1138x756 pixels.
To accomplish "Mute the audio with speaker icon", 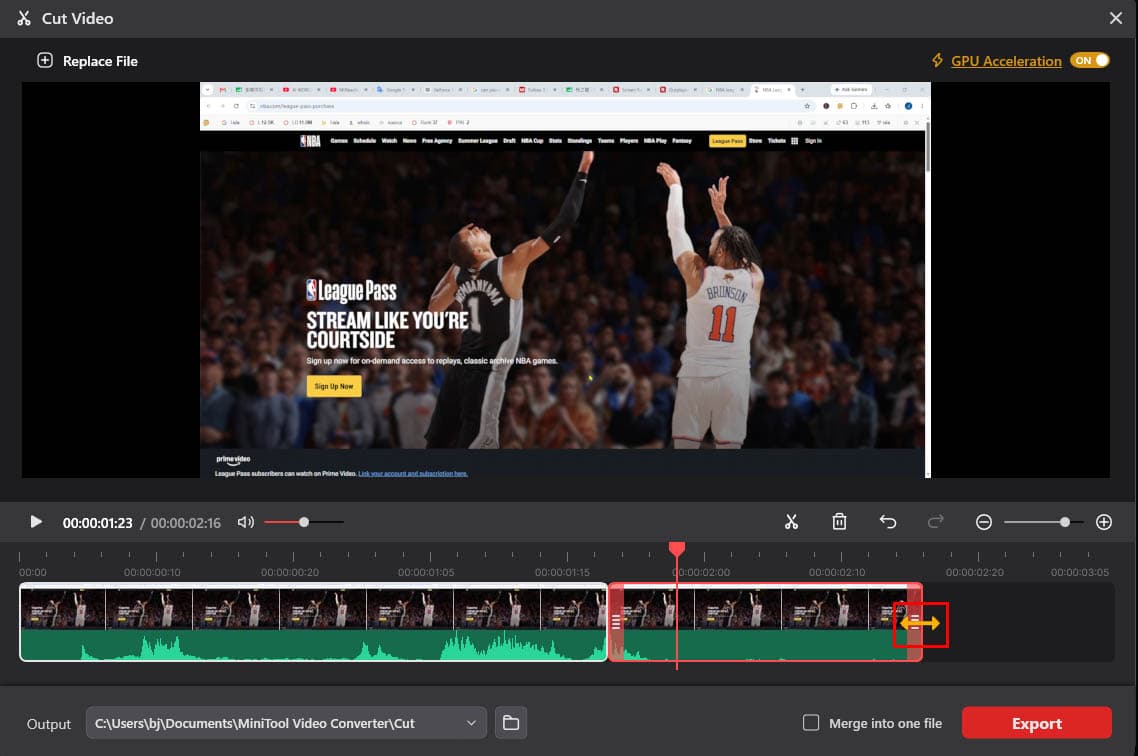I will (245, 522).
